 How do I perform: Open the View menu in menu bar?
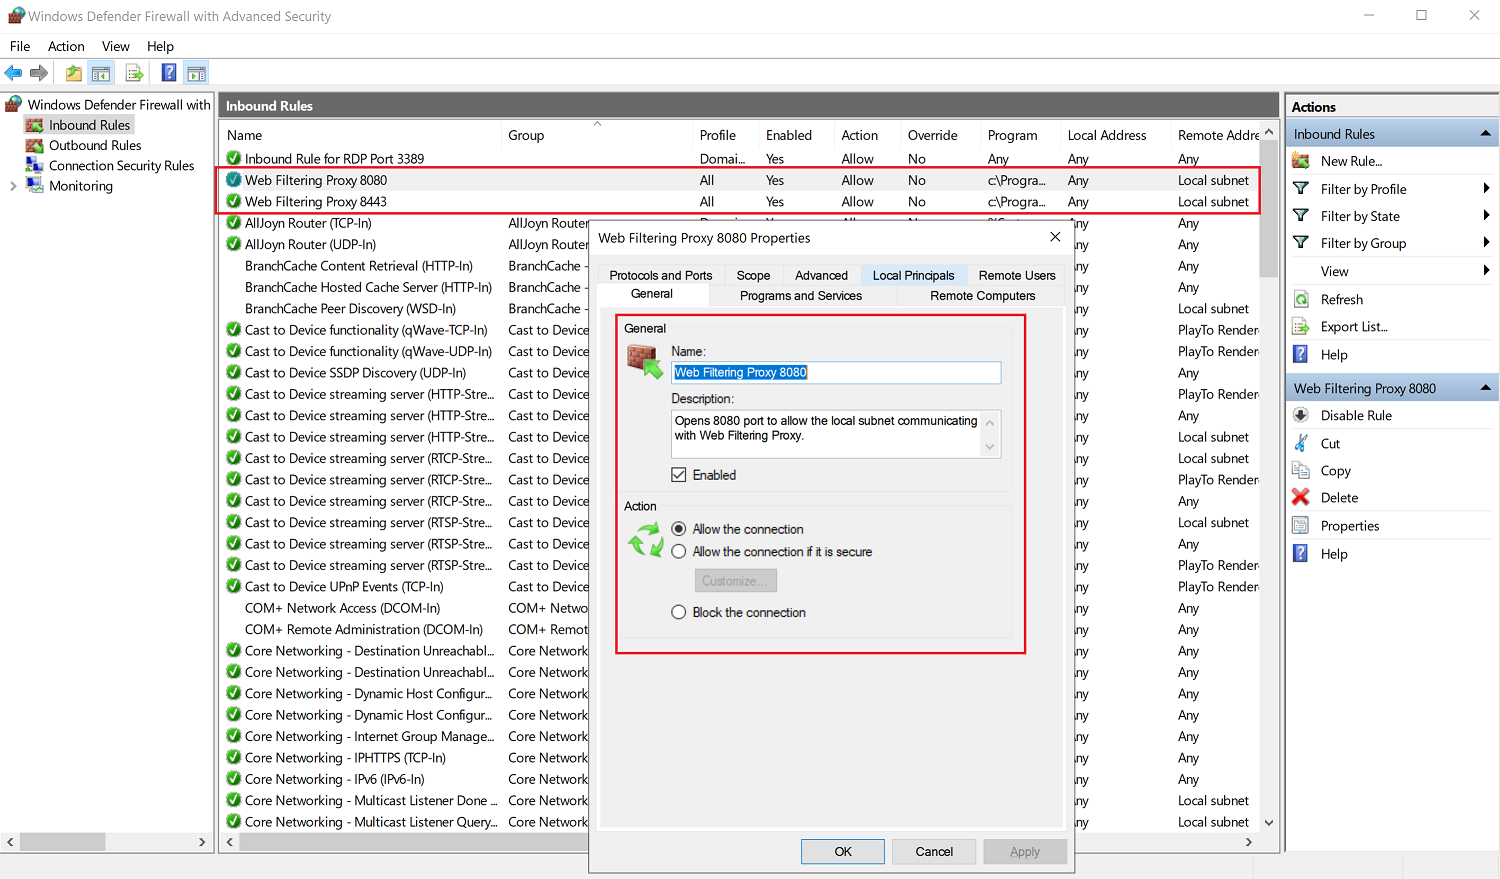115,46
